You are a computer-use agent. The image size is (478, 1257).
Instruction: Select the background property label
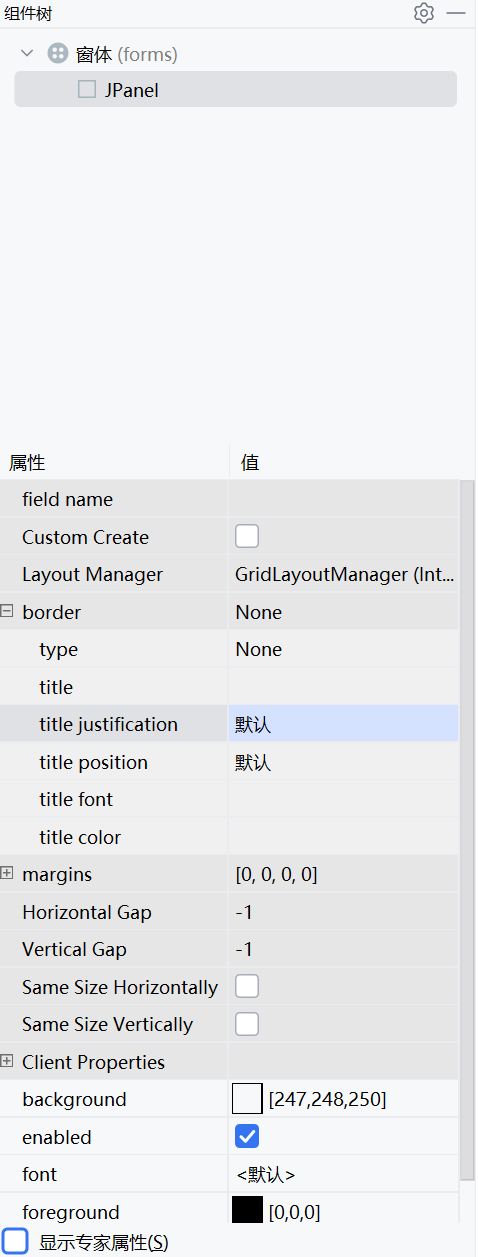[74, 1099]
